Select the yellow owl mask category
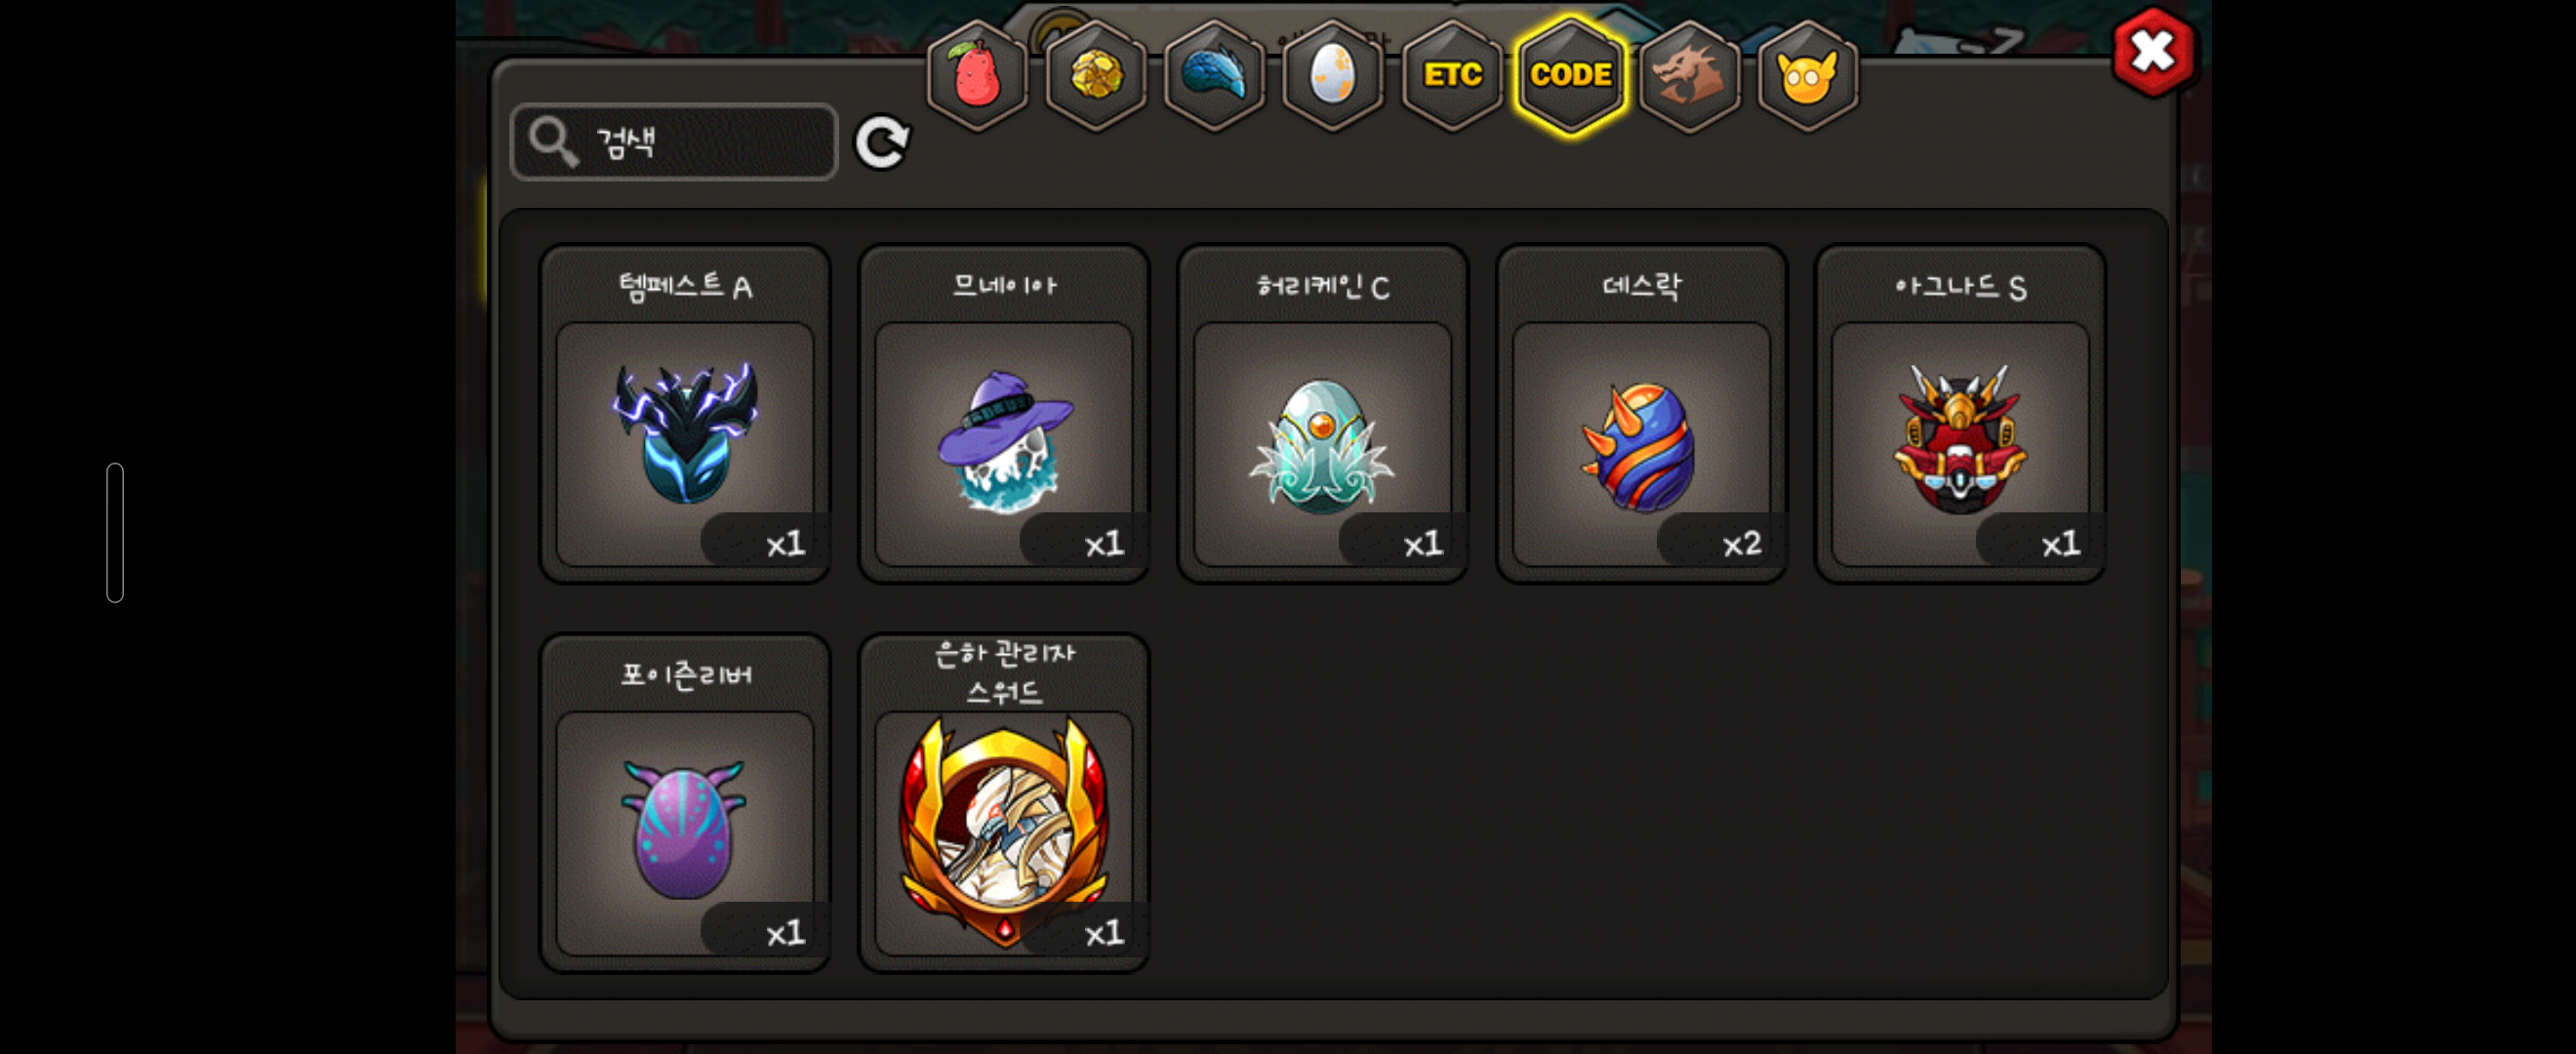2576x1054 pixels. tap(1807, 76)
